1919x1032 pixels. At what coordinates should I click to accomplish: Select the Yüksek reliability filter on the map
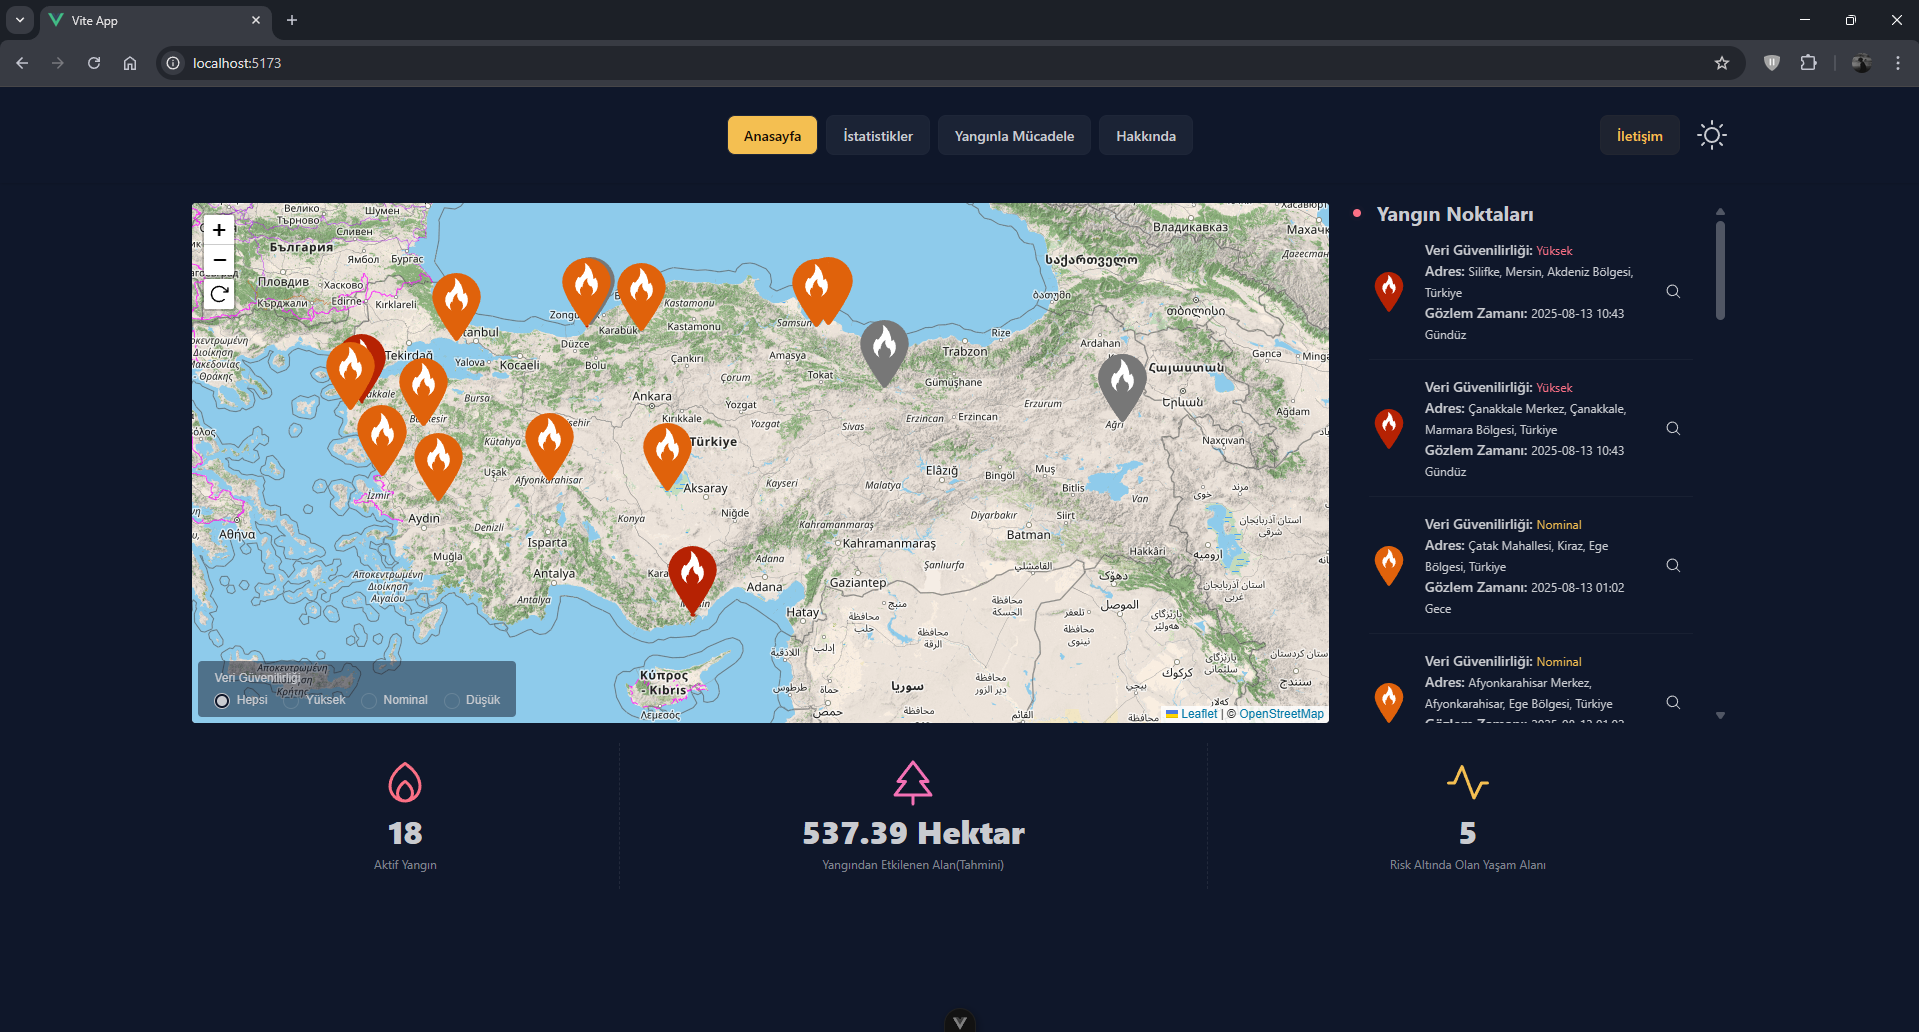pos(291,701)
